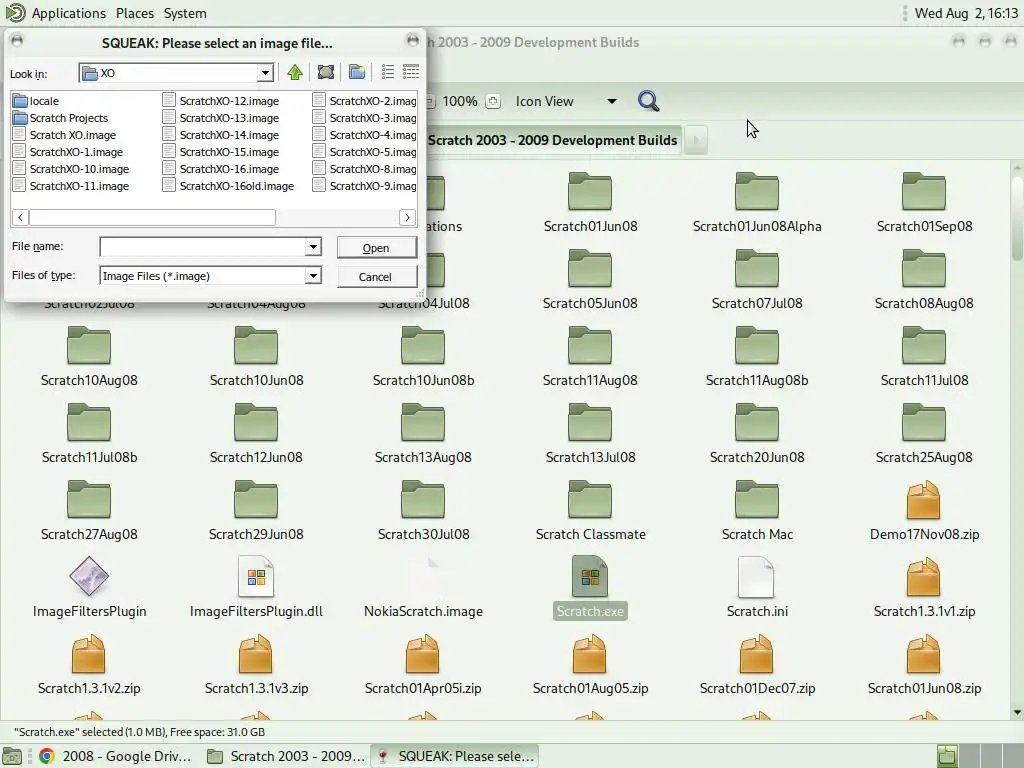Click the clock showing Wed Aug 2
Image resolution: width=1024 pixels, height=768 pixels.
[x=966, y=13]
